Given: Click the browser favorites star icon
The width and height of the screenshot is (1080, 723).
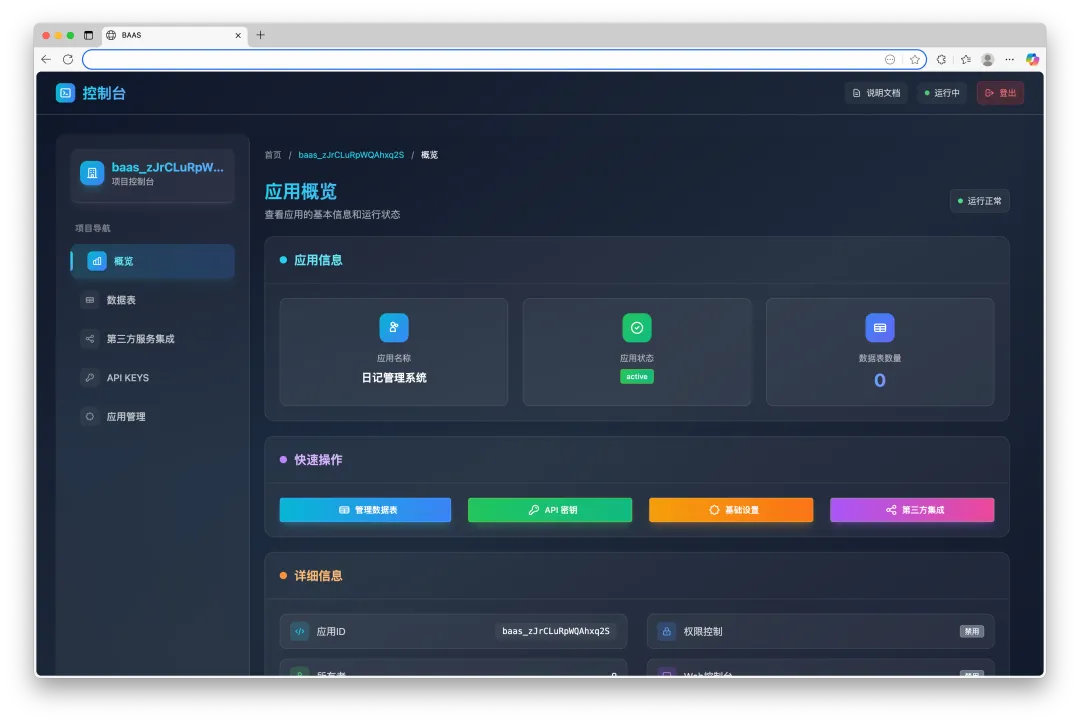Looking at the screenshot, I should [915, 60].
